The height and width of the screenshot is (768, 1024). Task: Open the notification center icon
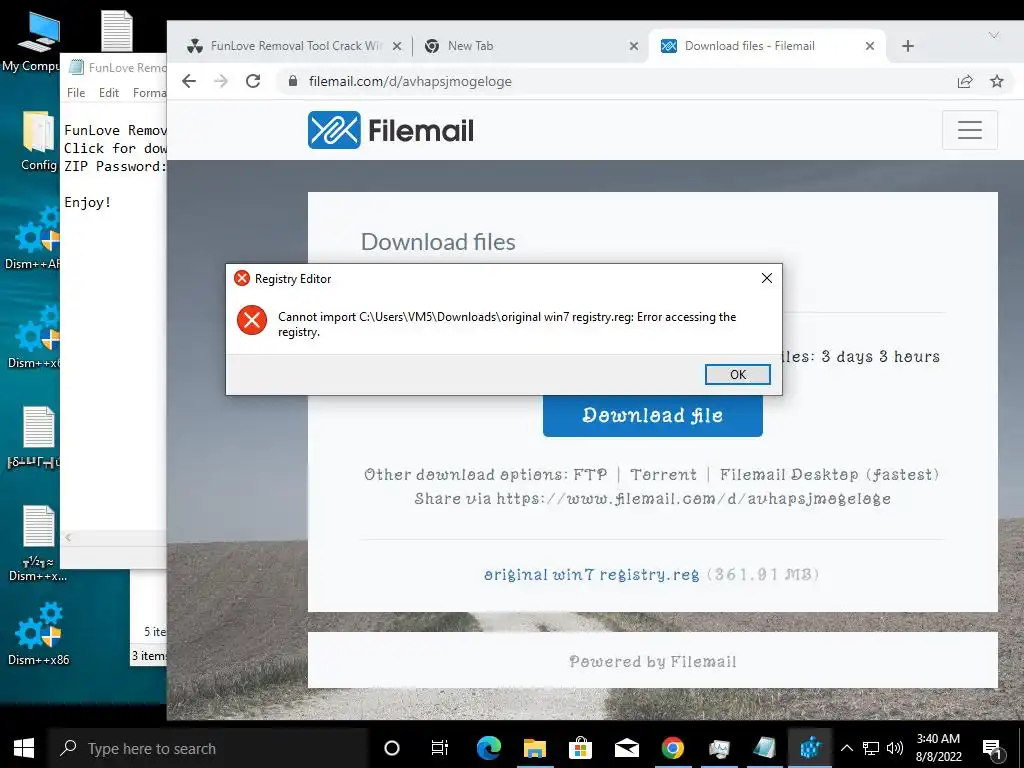coord(992,748)
